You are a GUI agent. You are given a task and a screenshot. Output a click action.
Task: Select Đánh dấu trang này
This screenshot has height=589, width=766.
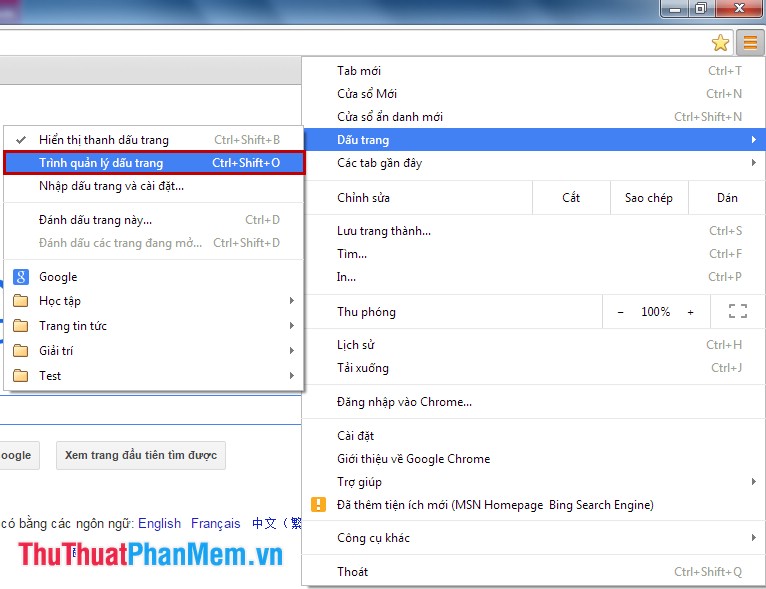pyautogui.click(x=154, y=220)
